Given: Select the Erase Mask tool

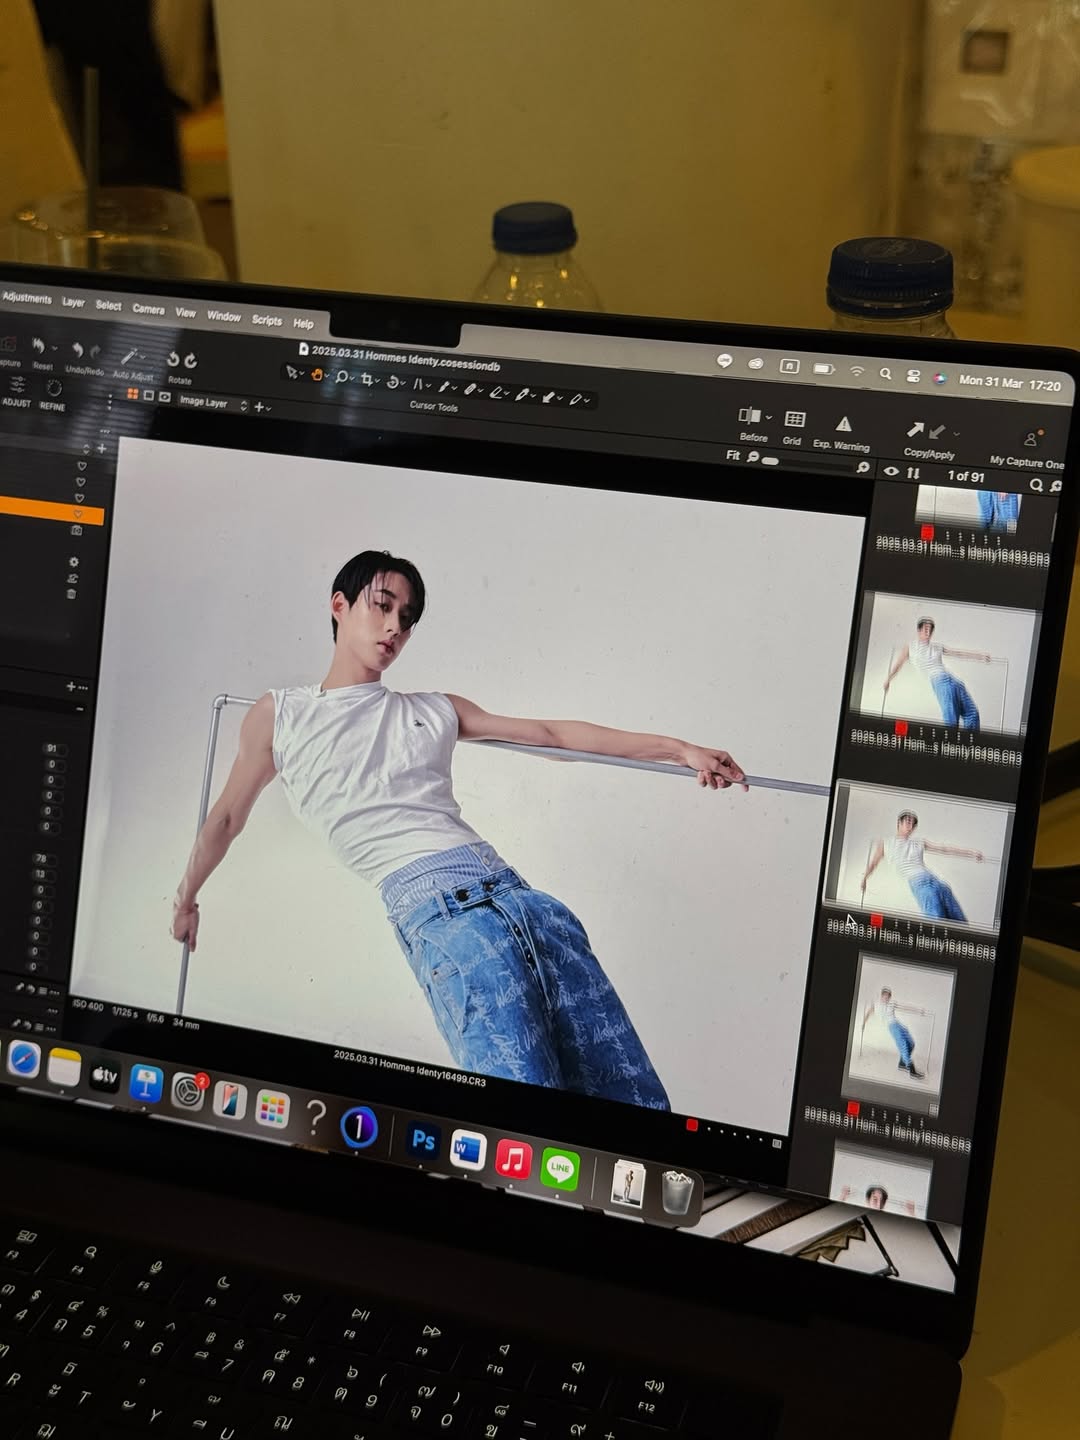Looking at the screenshot, I should tap(495, 392).
